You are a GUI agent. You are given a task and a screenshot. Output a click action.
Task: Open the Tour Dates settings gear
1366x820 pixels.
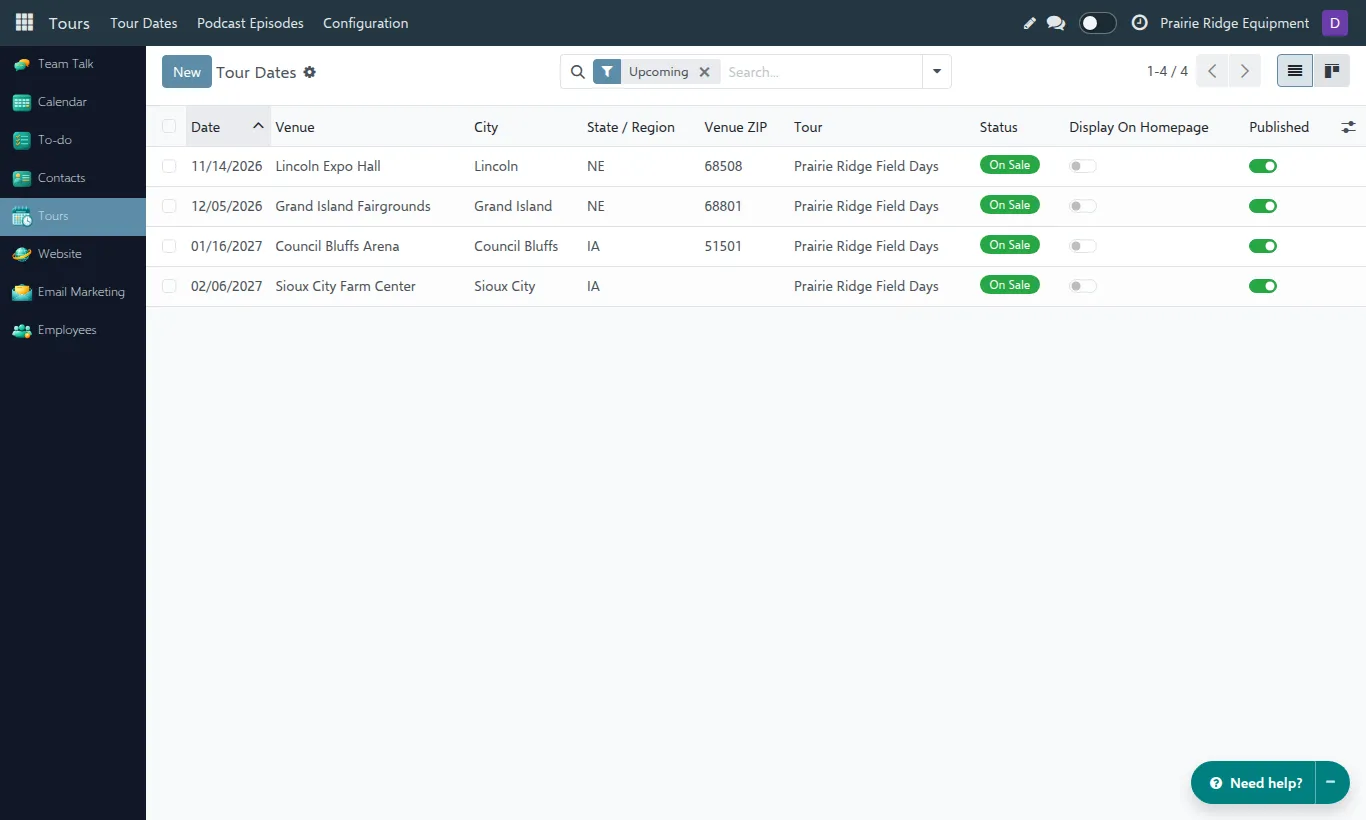(x=310, y=72)
